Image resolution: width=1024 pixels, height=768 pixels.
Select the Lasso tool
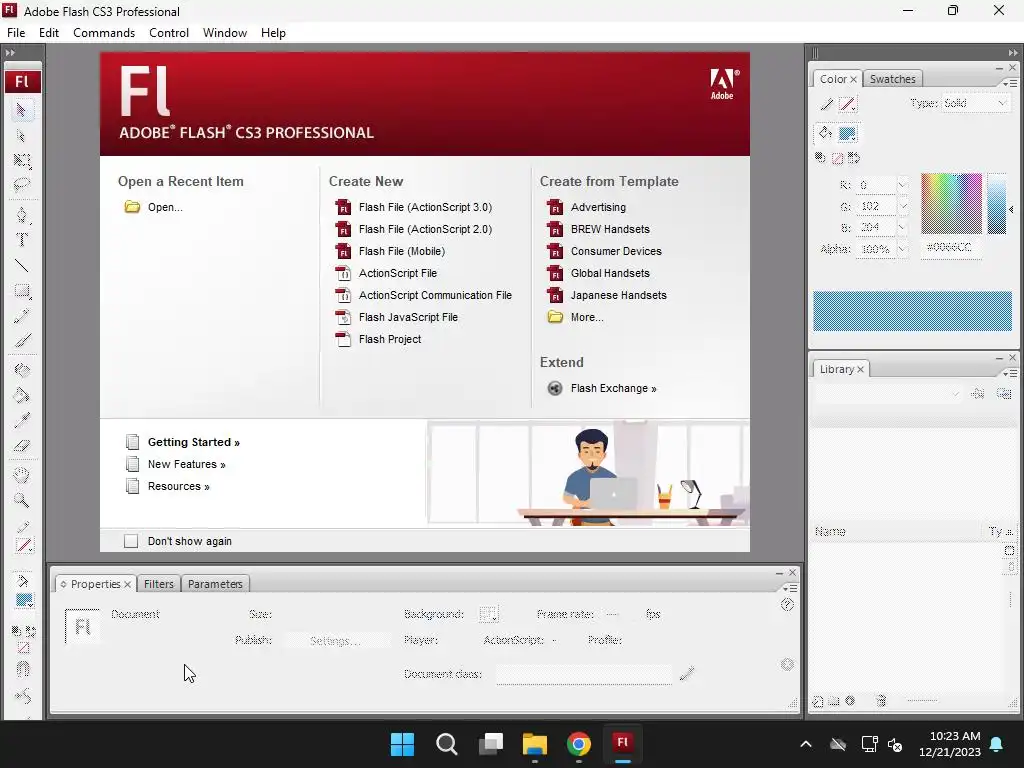pyautogui.click(x=22, y=185)
